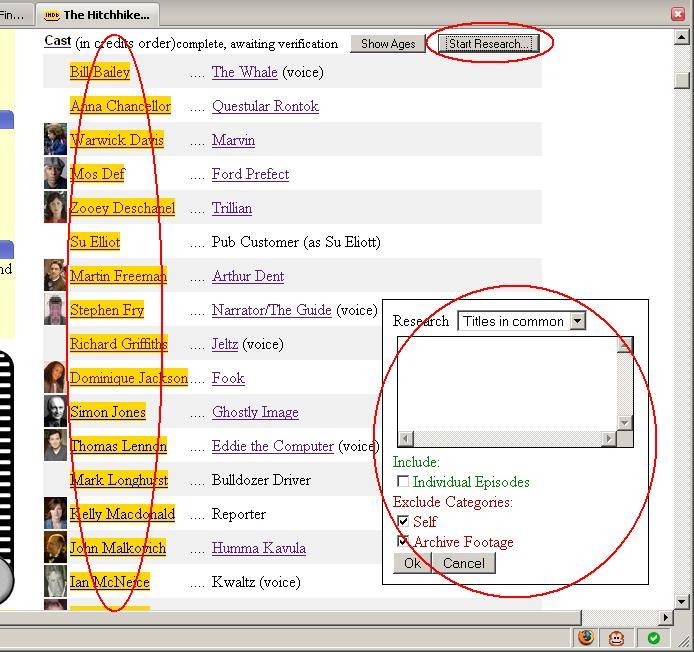Open Zooey Deschanel headshot thumbnail
694x652 pixels.
click(55, 207)
